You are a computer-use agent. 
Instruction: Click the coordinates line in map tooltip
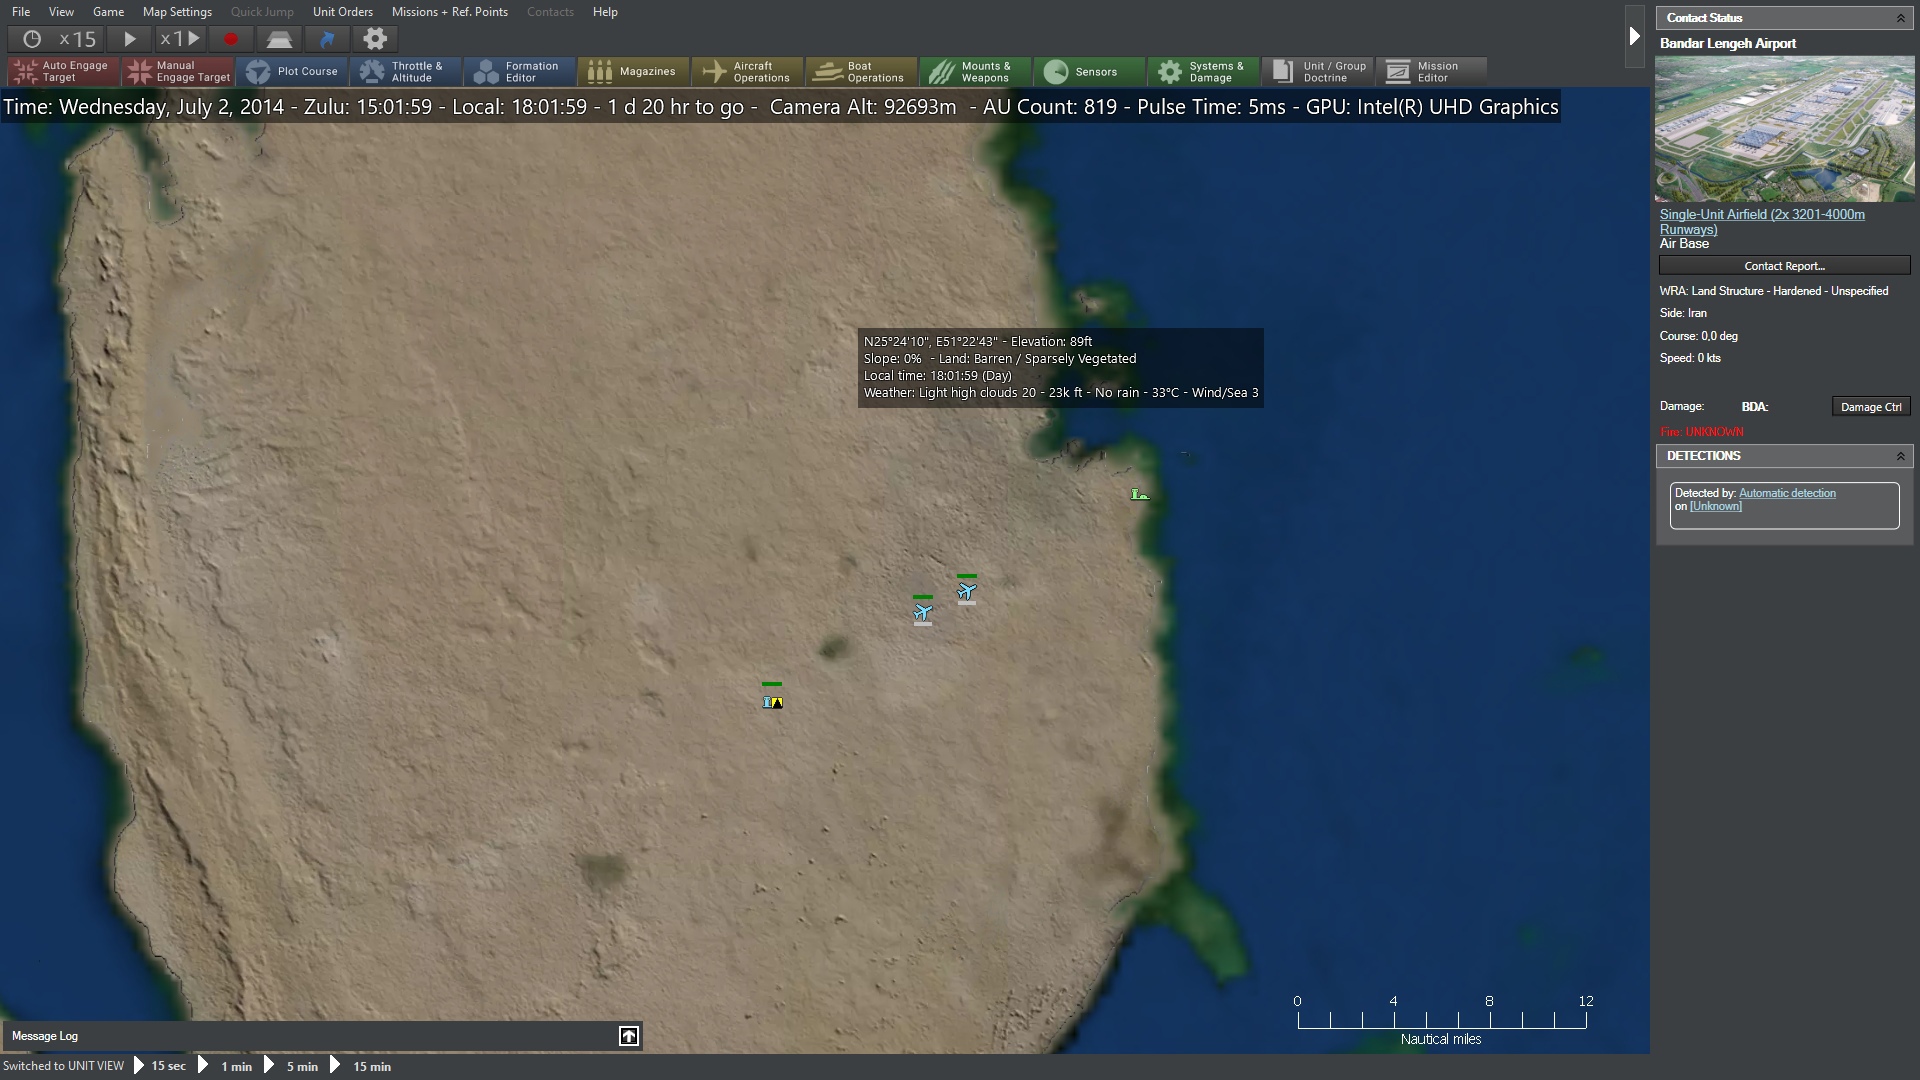click(978, 342)
